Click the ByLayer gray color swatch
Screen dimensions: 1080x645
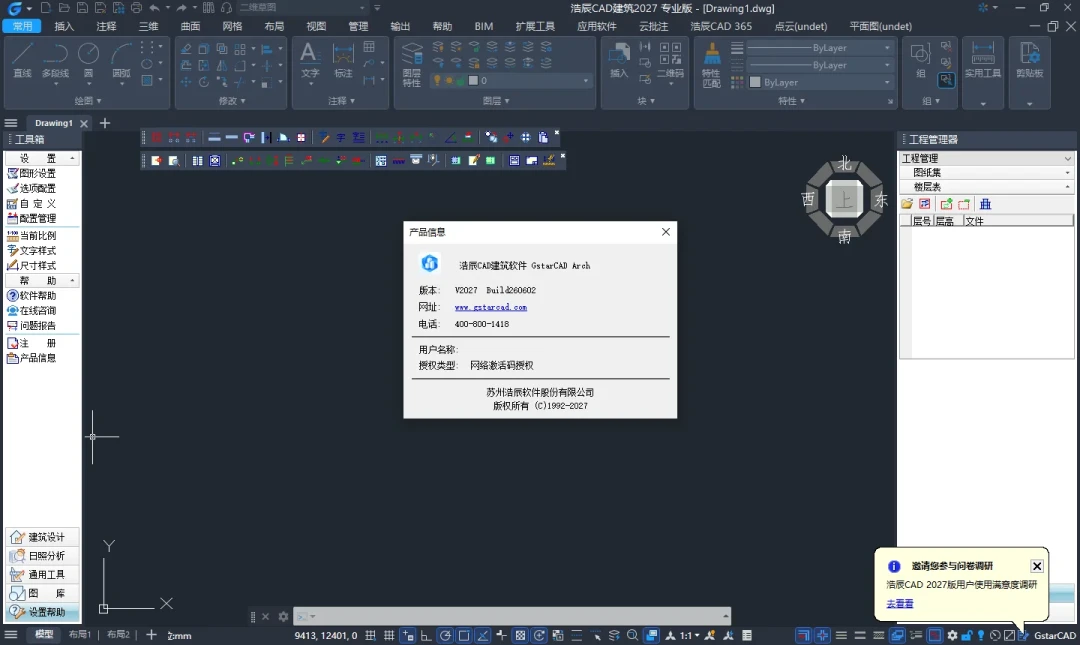755,82
